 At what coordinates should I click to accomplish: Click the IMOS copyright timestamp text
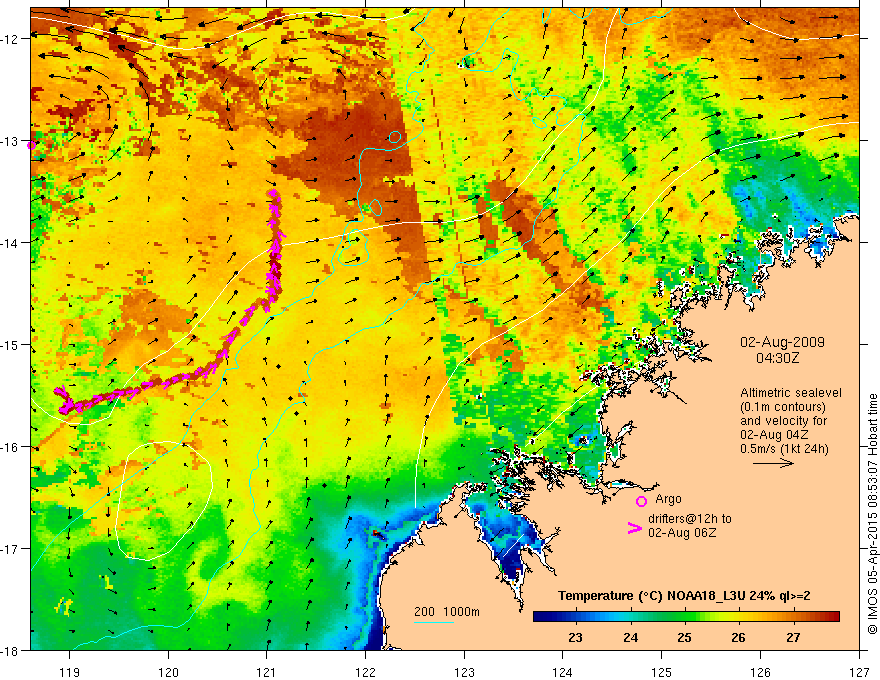coord(872,514)
